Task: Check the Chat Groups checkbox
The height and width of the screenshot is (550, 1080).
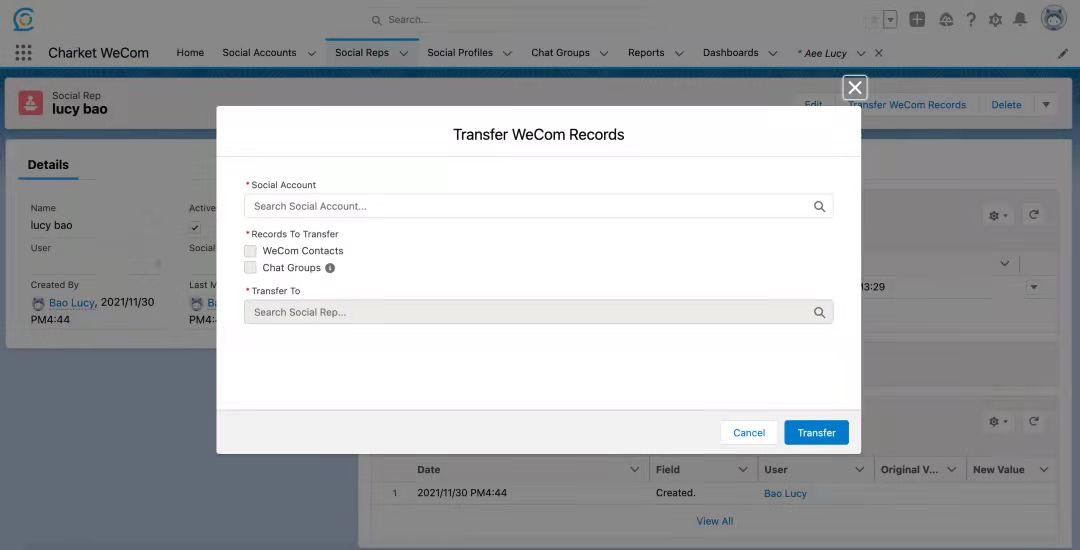Action: tap(250, 268)
